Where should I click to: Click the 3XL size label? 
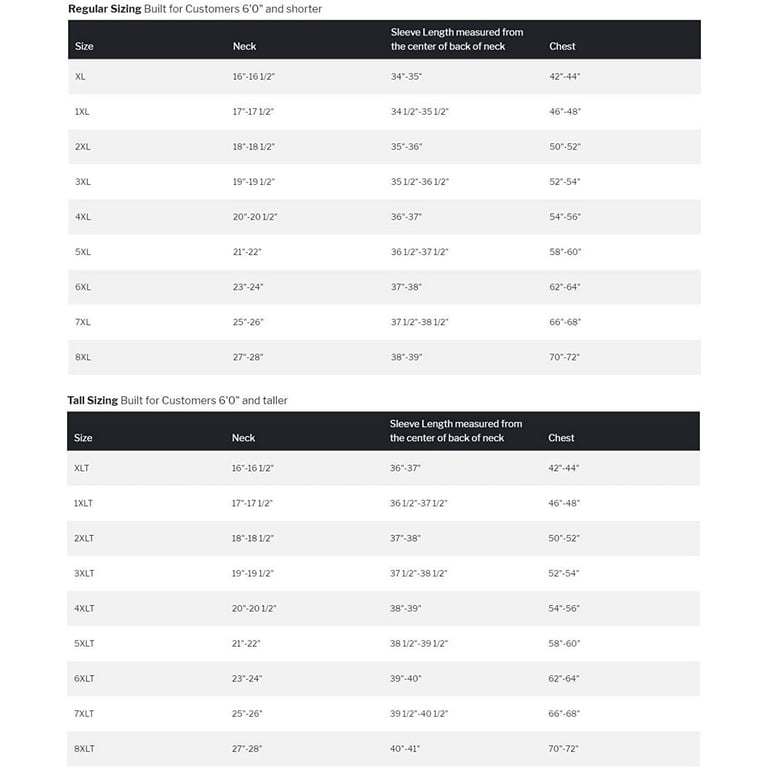pyautogui.click(x=83, y=182)
